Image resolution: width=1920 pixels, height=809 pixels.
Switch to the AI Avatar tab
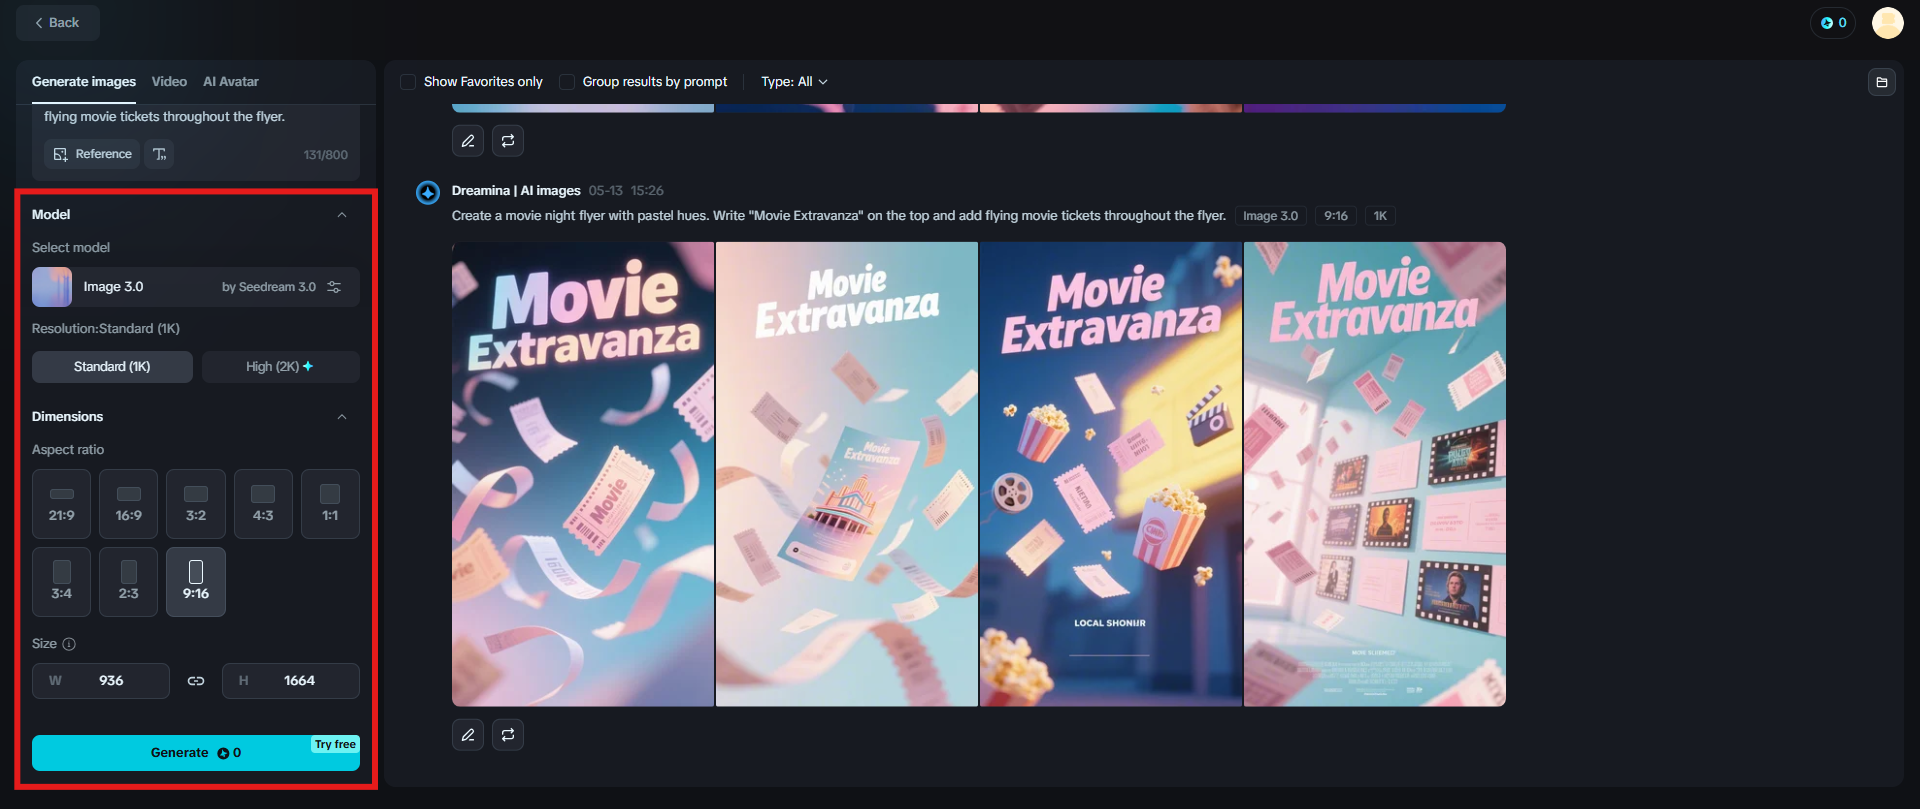tap(231, 82)
